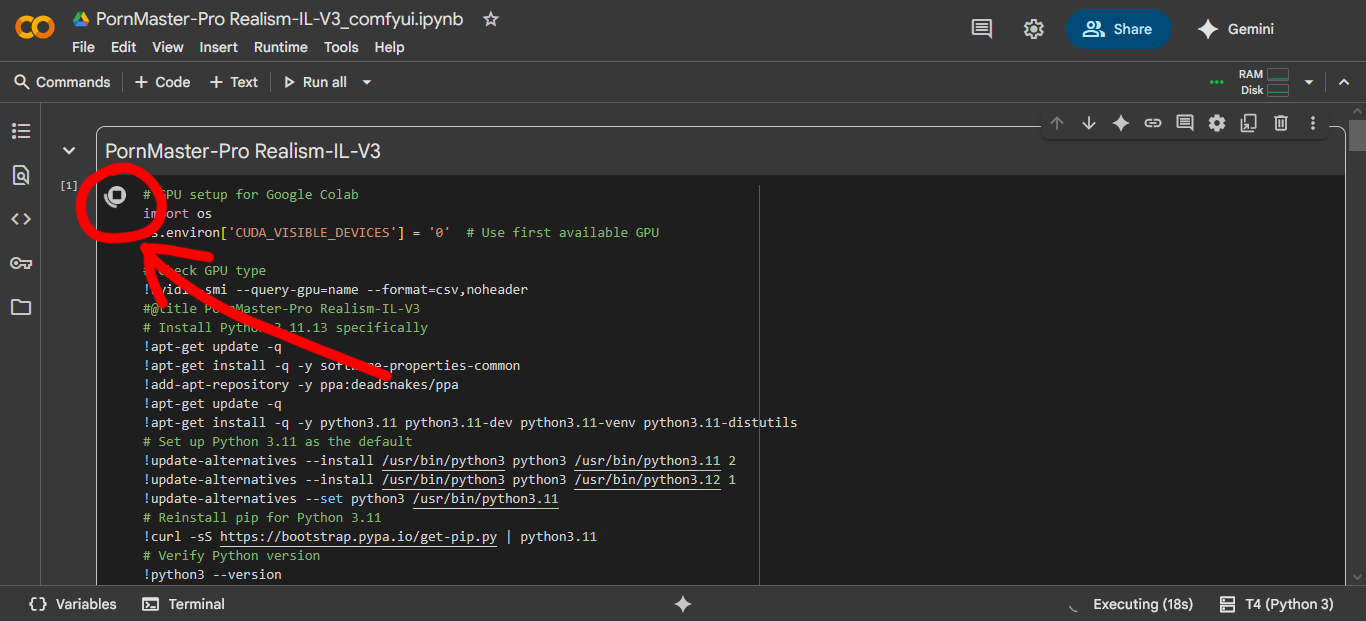The image size is (1366, 621).
Task: Browse files in the sidebar
Action: click(x=21, y=306)
